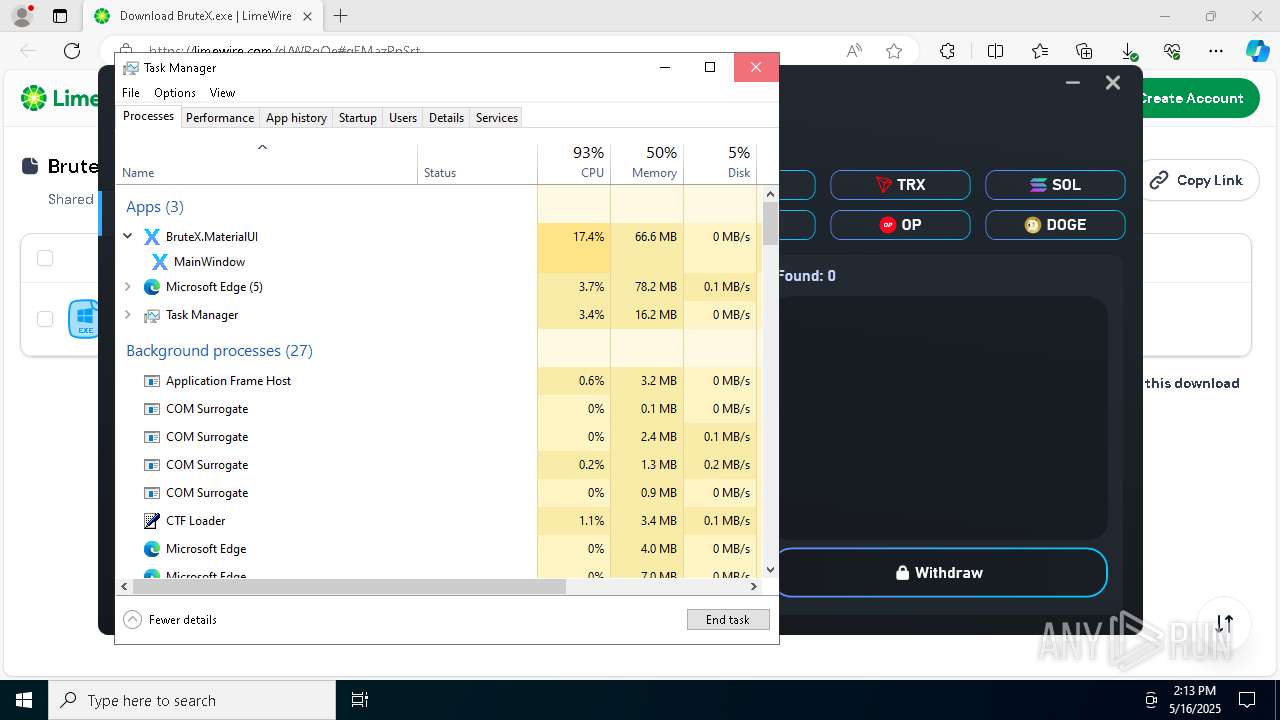1280x720 pixels.
Task: Open the Windows Start menu
Action: point(24,700)
